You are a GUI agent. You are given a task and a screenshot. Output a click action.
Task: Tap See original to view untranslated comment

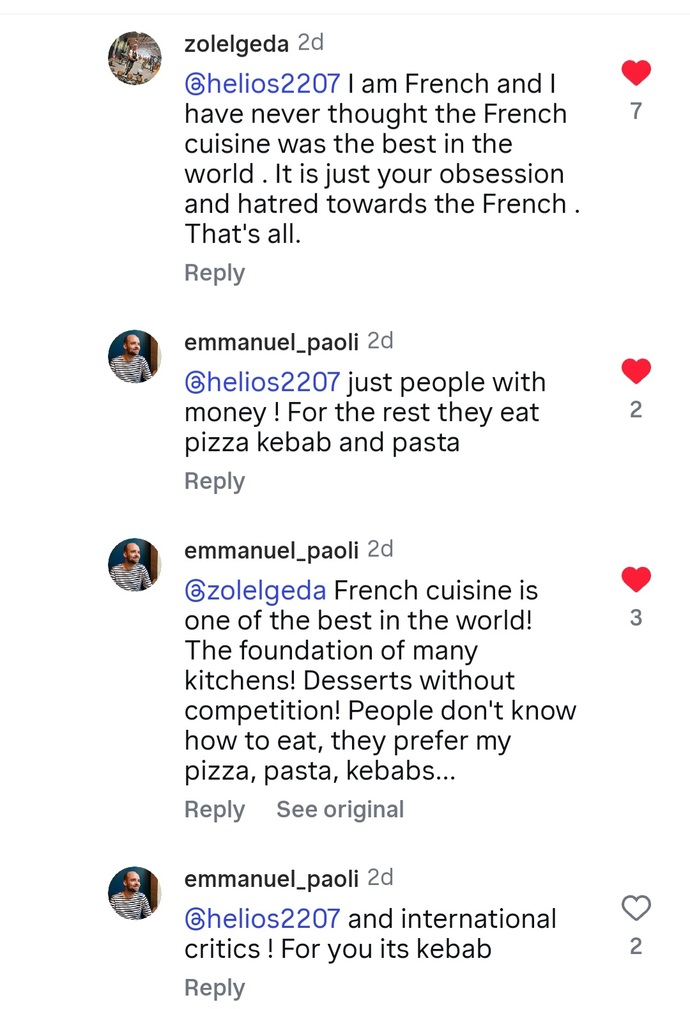pyautogui.click(x=340, y=810)
